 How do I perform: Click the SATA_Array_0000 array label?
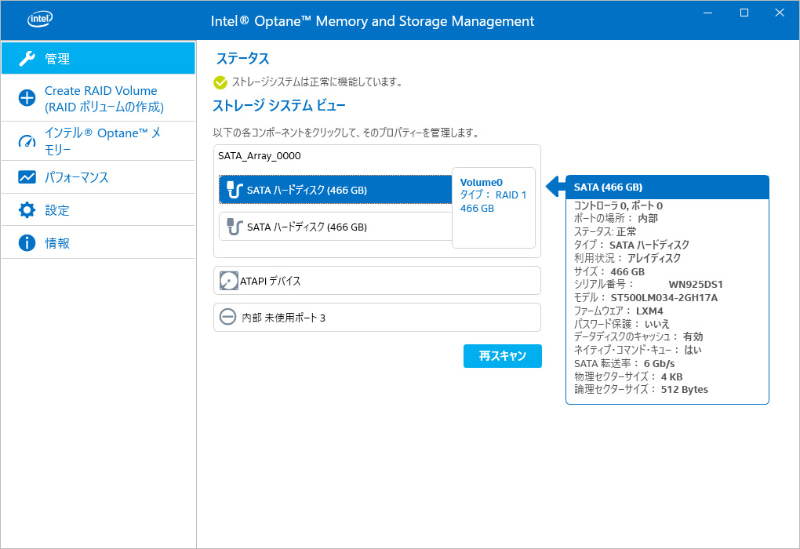click(260, 156)
